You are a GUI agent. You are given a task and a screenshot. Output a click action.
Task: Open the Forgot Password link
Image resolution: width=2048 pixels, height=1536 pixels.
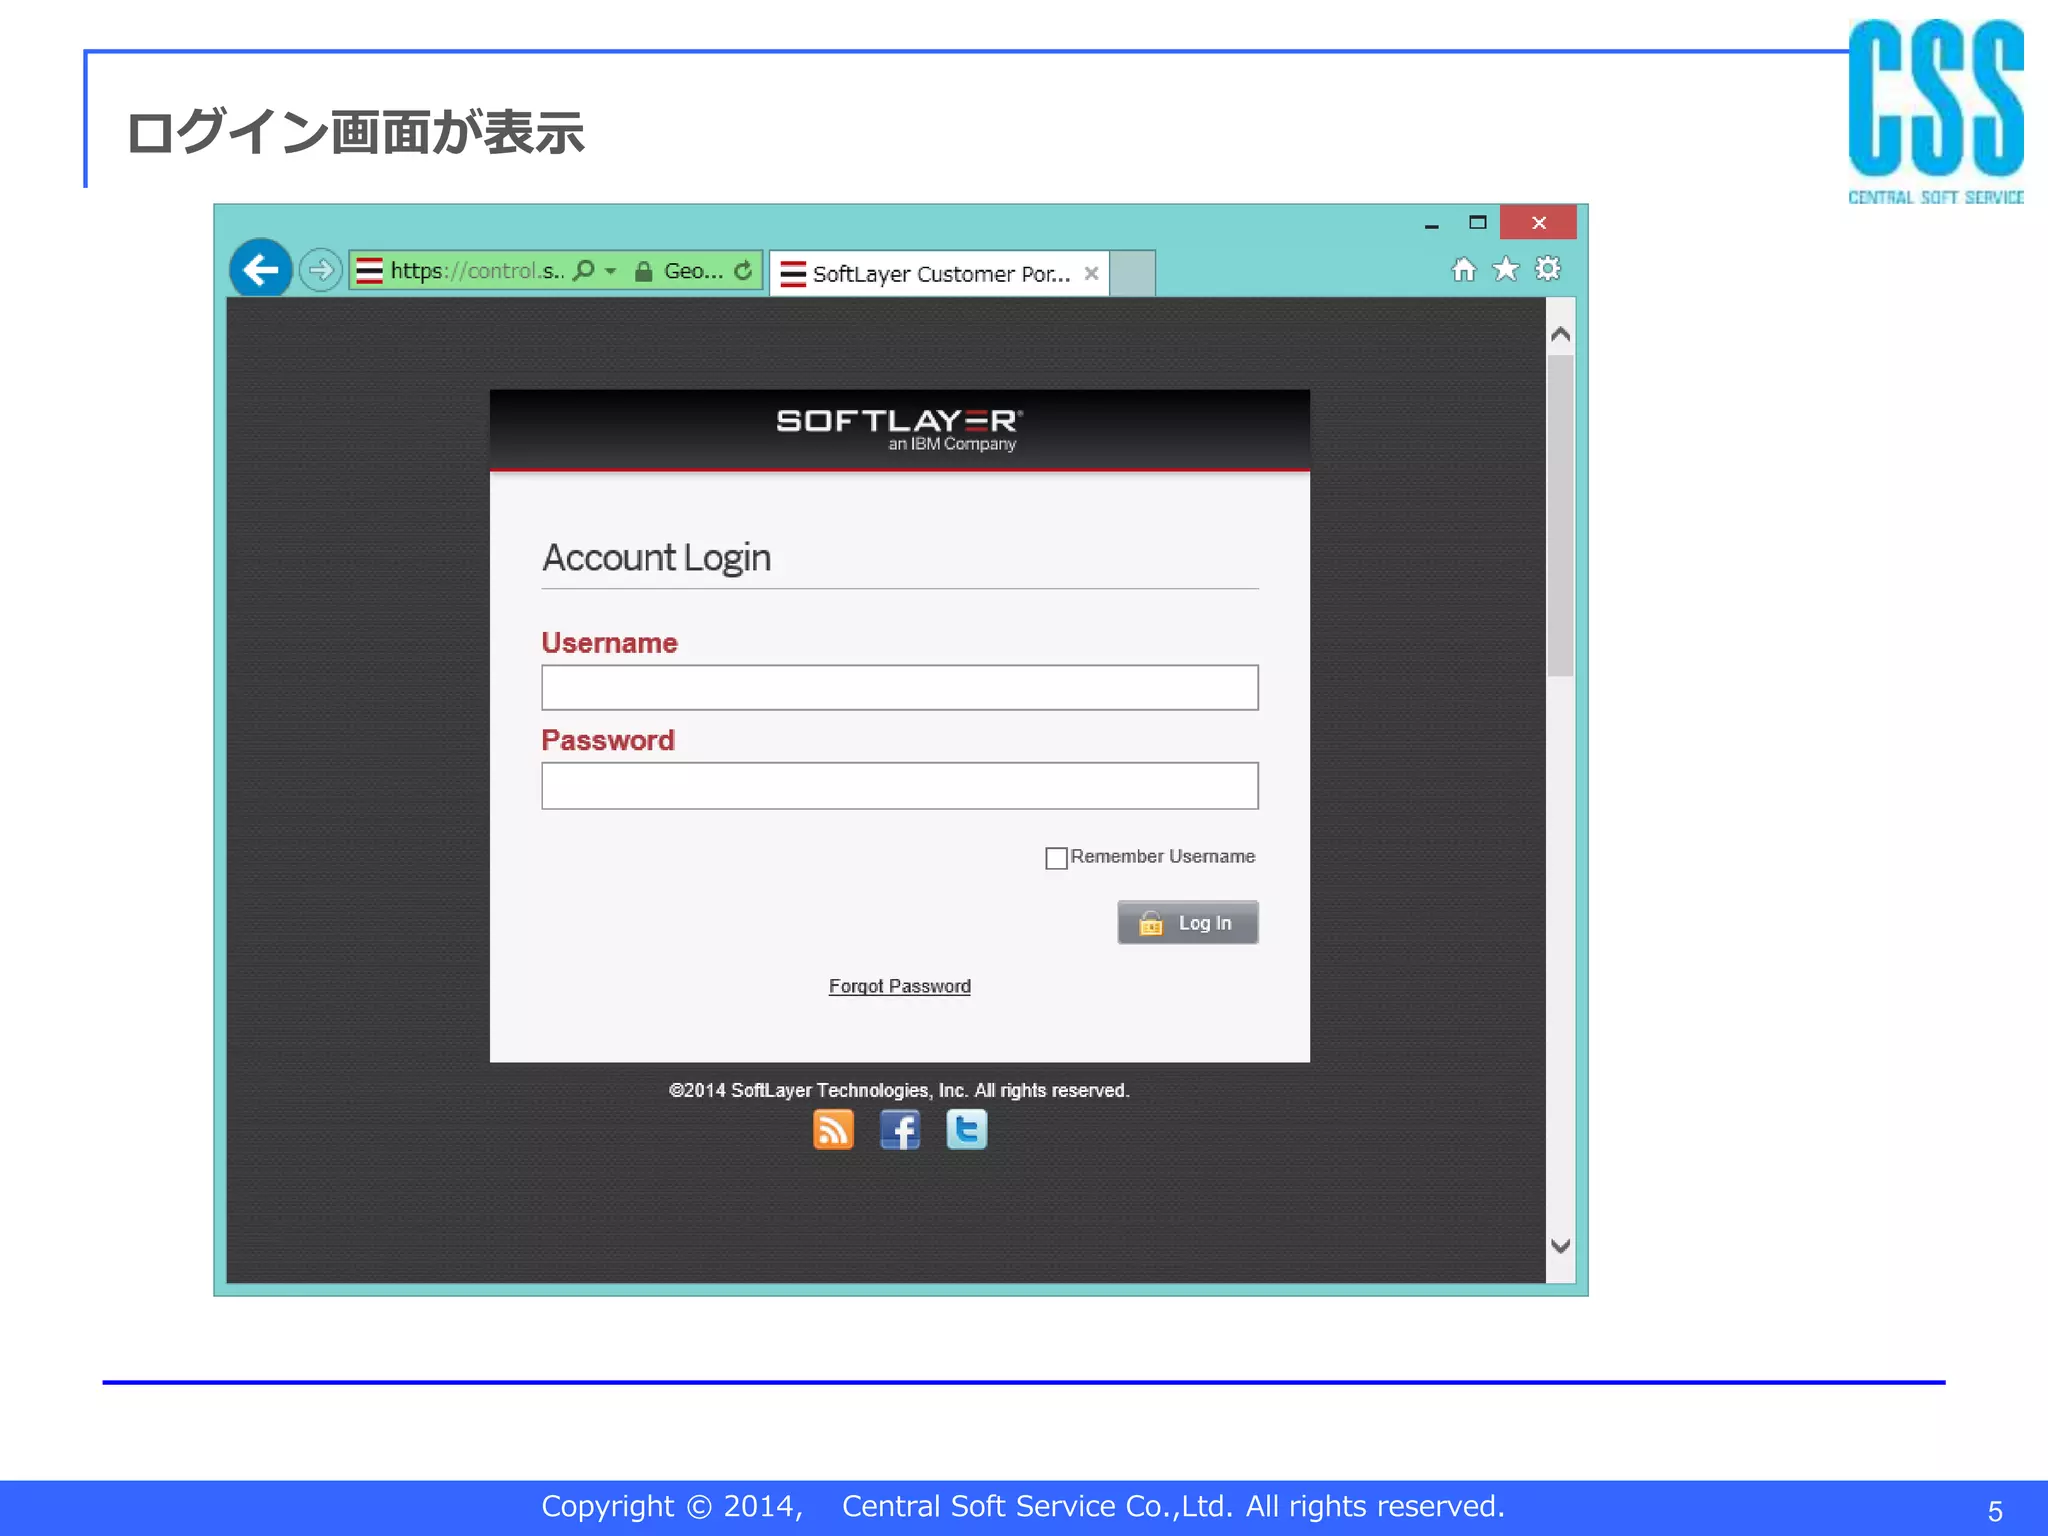click(x=900, y=987)
